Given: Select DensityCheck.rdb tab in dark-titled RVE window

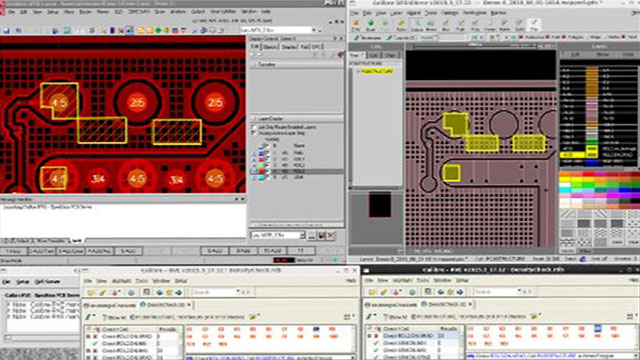Looking at the screenshot, I should (x=448, y=304).
